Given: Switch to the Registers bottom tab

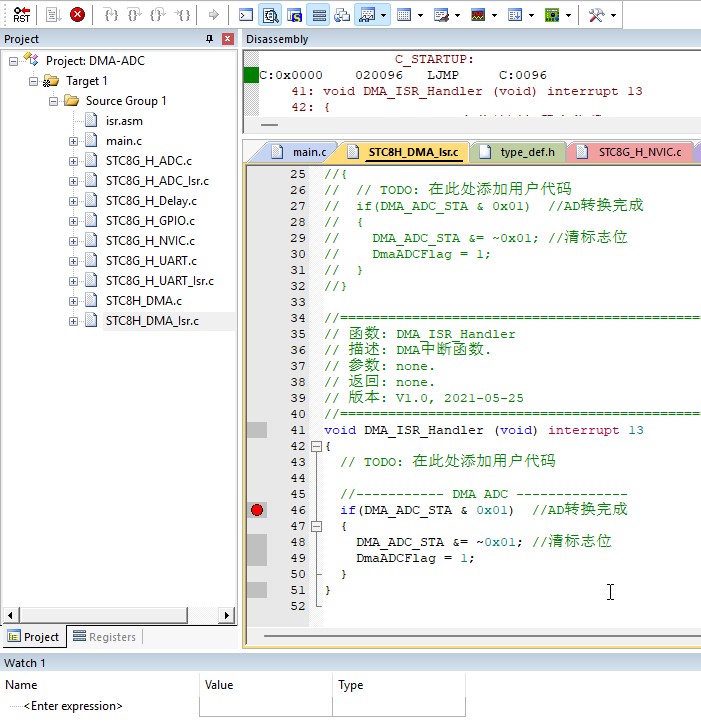Looking at the screenshot, I should (x=105, y=637).
